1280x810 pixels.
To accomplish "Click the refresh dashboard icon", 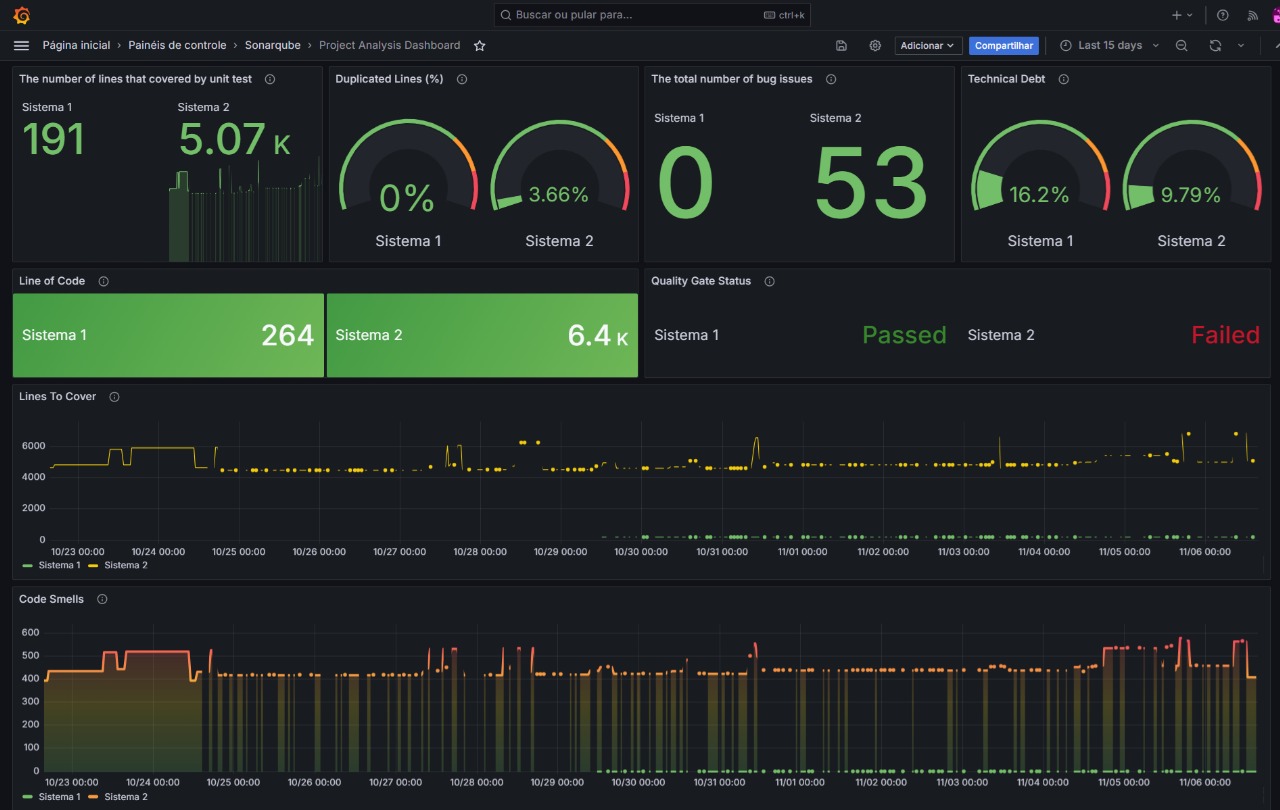I will [x=1215, y=46].
